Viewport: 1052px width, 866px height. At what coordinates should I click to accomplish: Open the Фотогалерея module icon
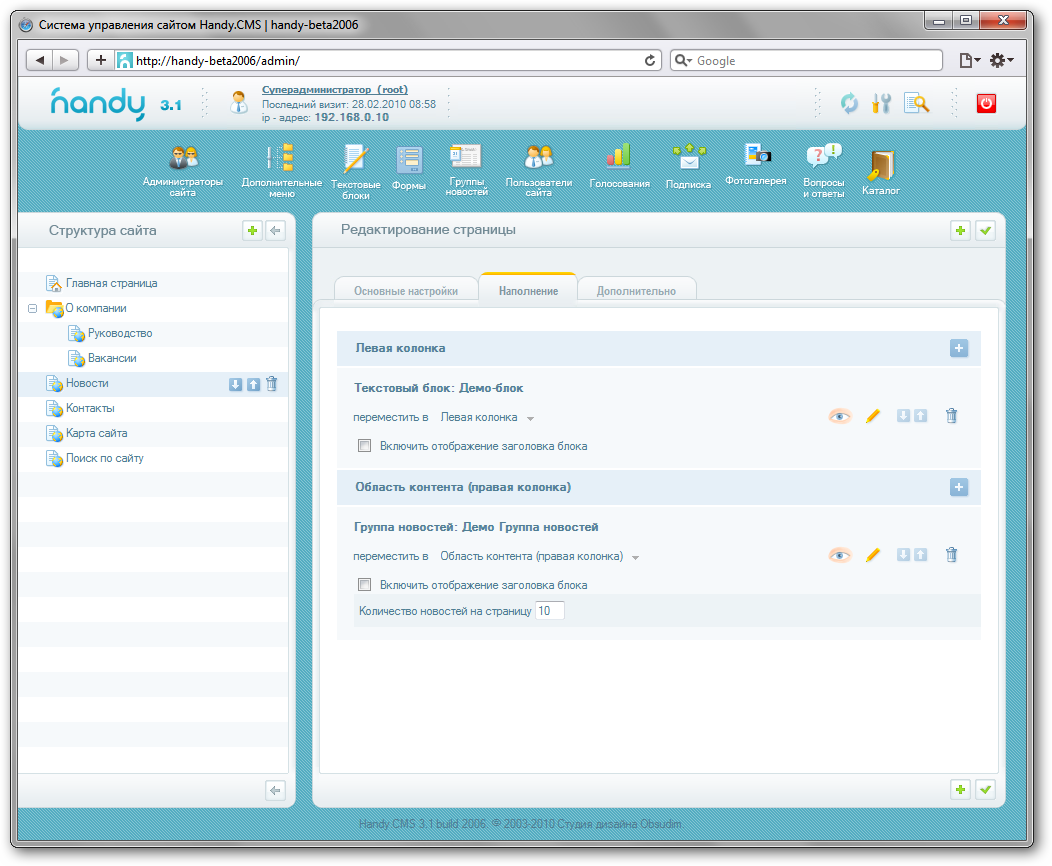[x=755, y=156]
